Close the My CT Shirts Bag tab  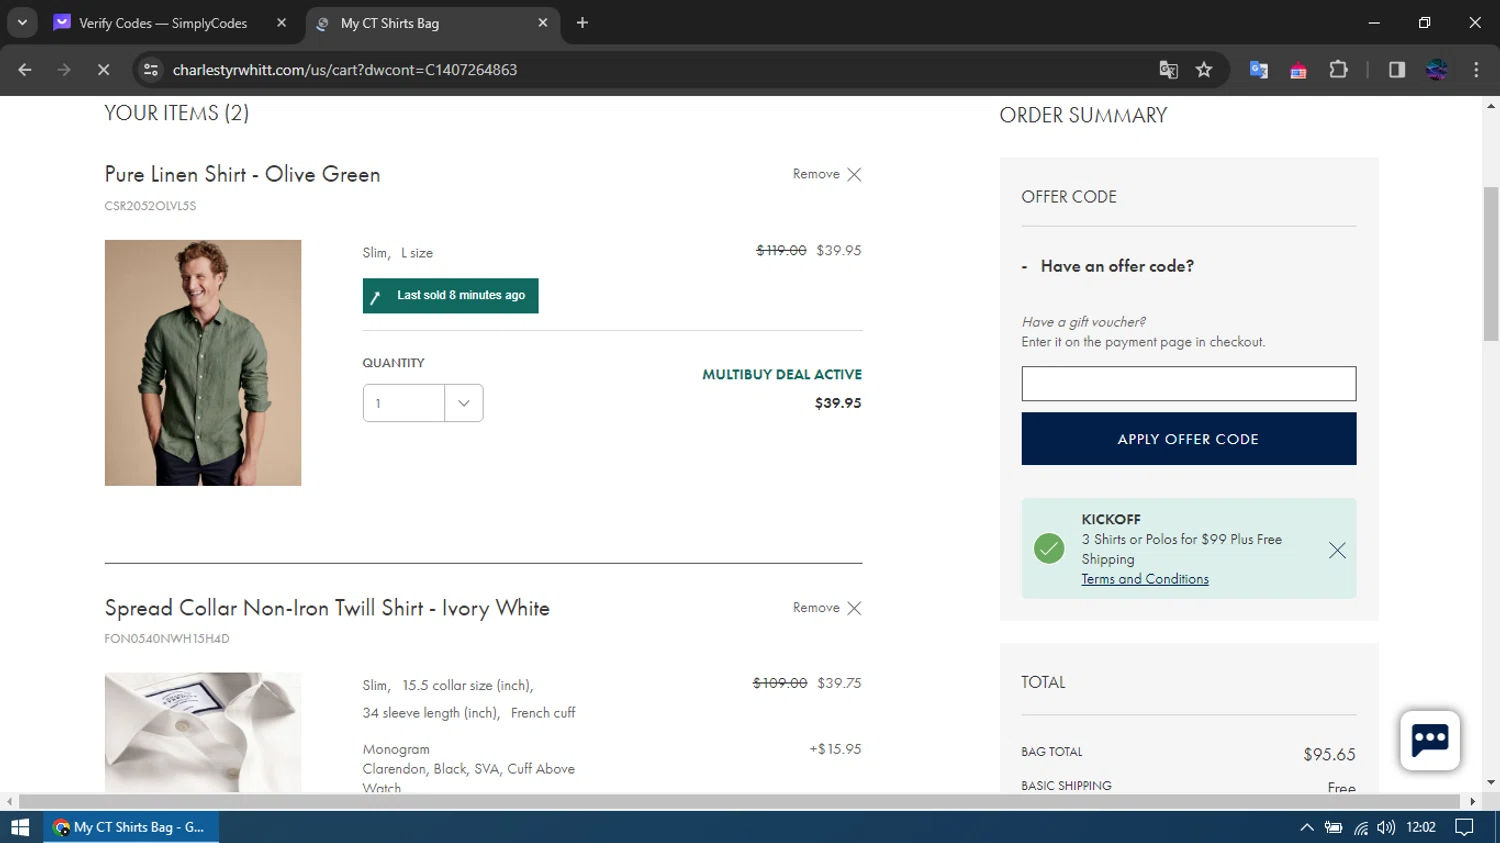(x=543, y=23)
